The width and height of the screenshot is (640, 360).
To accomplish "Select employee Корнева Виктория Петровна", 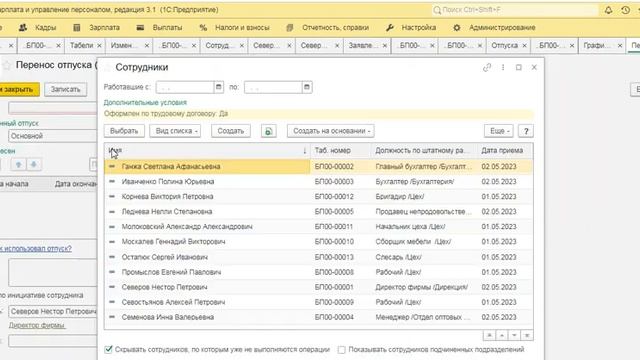I will coord(318,197).
